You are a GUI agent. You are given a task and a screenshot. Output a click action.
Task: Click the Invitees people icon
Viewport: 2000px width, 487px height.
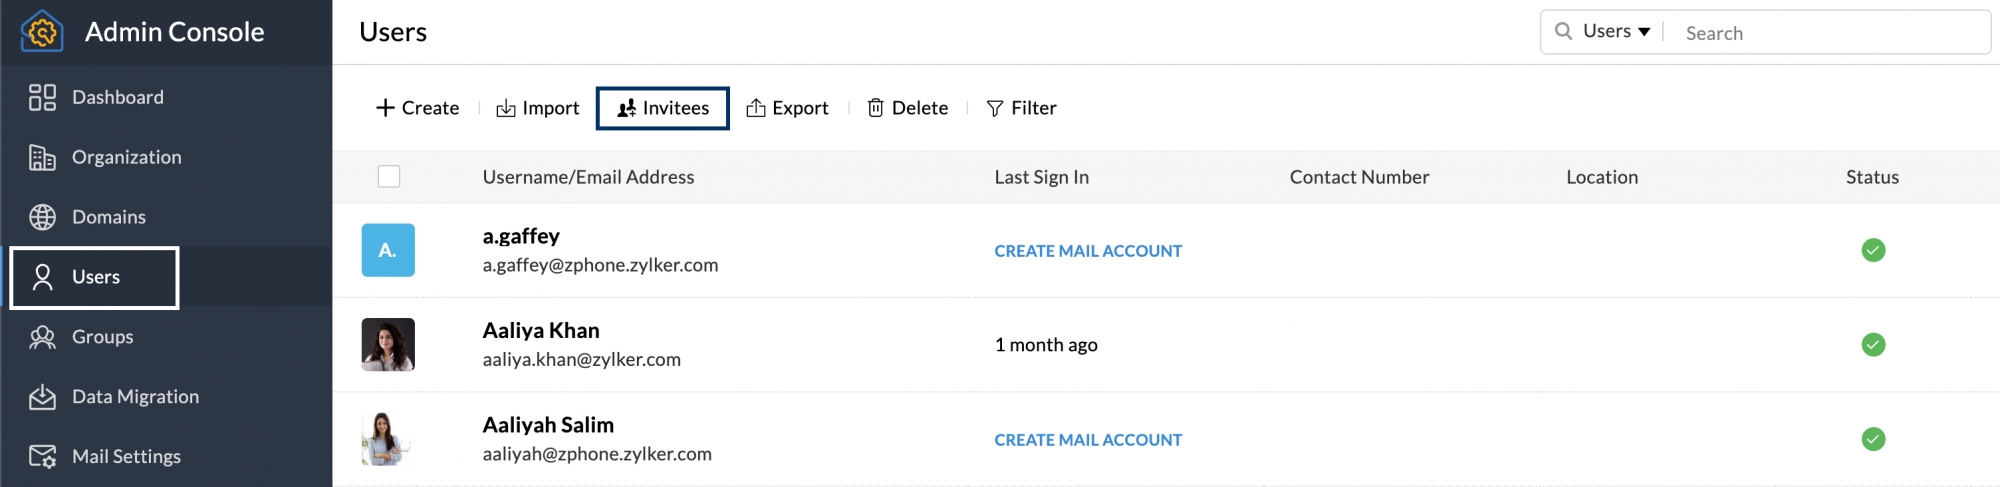(627, 108)
